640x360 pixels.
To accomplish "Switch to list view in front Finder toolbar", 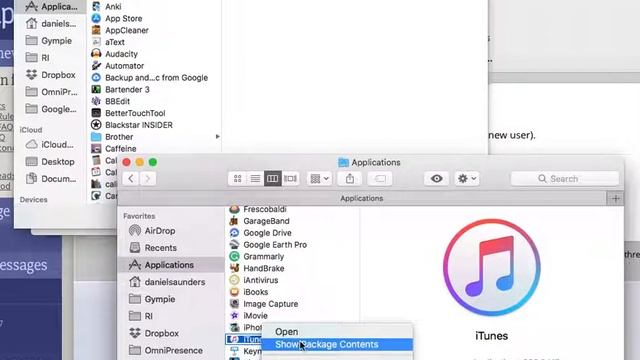I will click(x=255, y=178).
